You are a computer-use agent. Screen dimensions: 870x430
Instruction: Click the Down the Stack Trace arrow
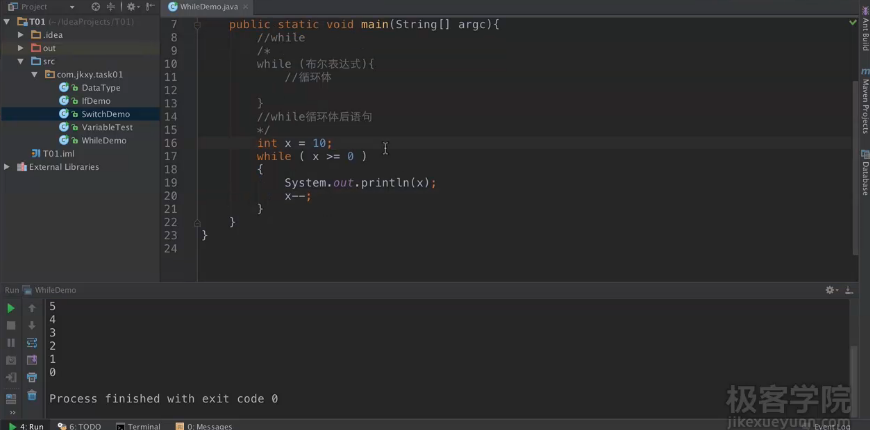point(32,325)
